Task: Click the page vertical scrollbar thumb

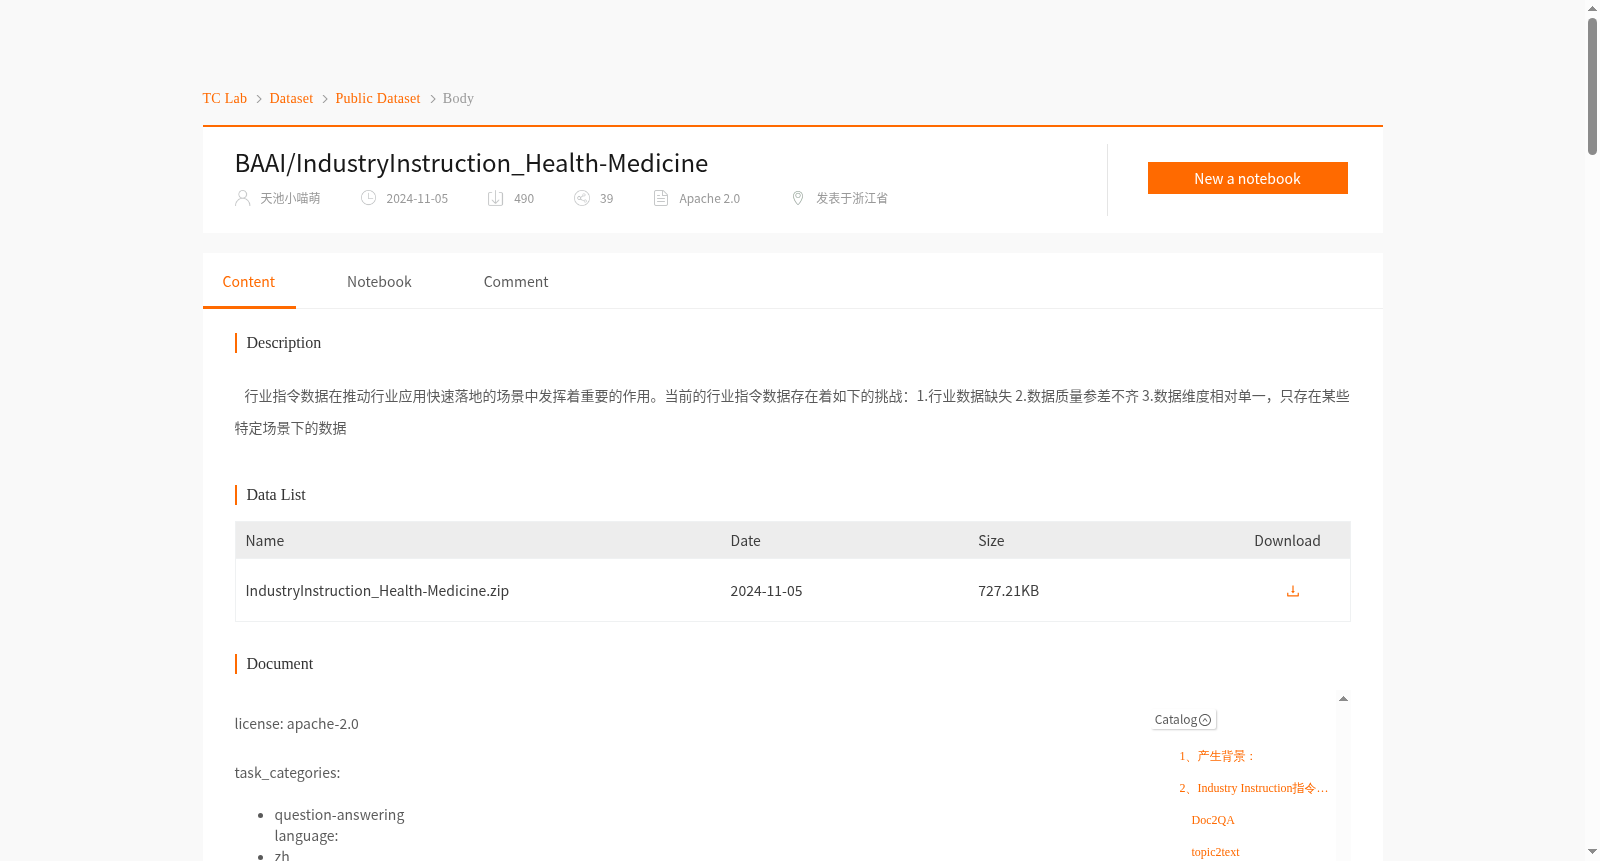Action: (1592, 86)
